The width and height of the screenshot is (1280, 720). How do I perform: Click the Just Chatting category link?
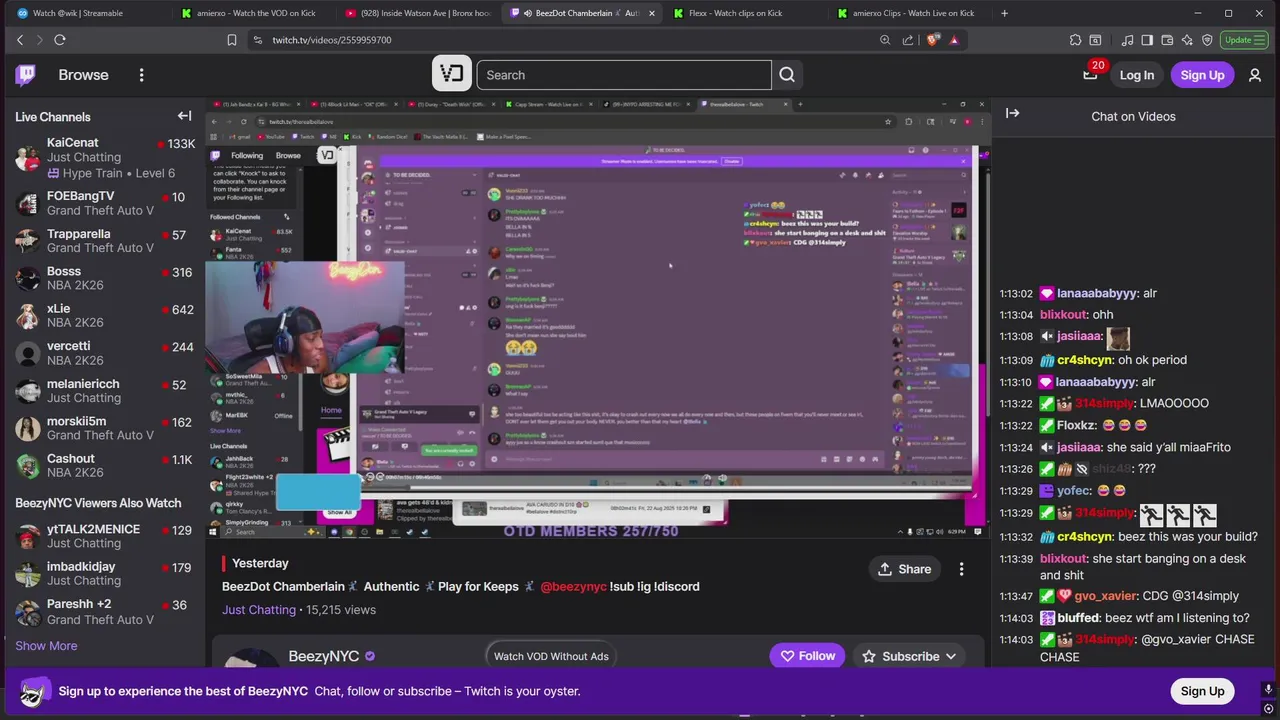[259, 609]
